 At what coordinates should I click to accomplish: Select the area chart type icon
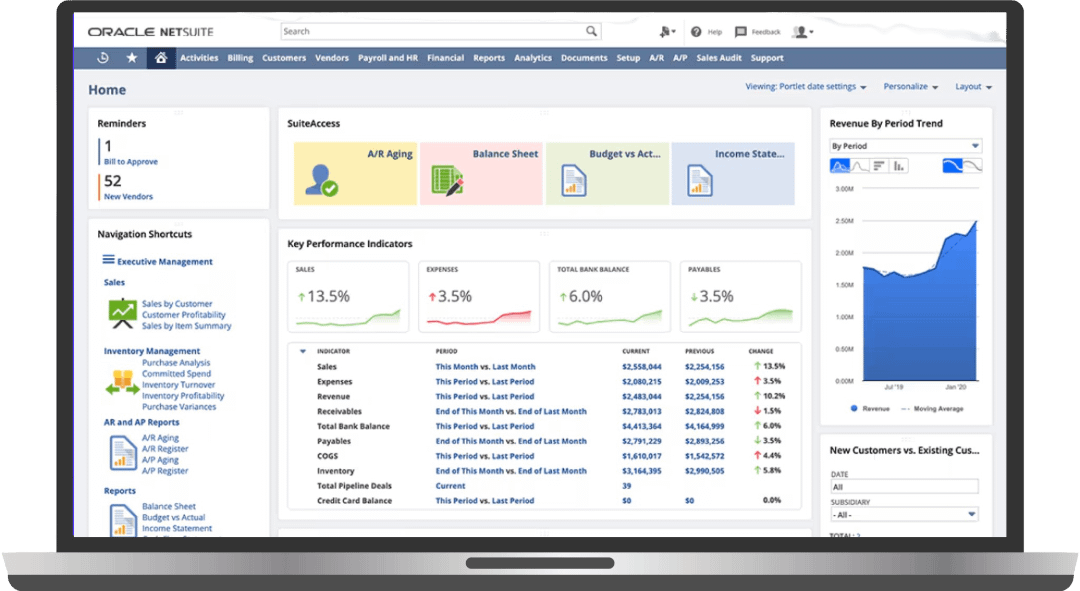(840, 165)
